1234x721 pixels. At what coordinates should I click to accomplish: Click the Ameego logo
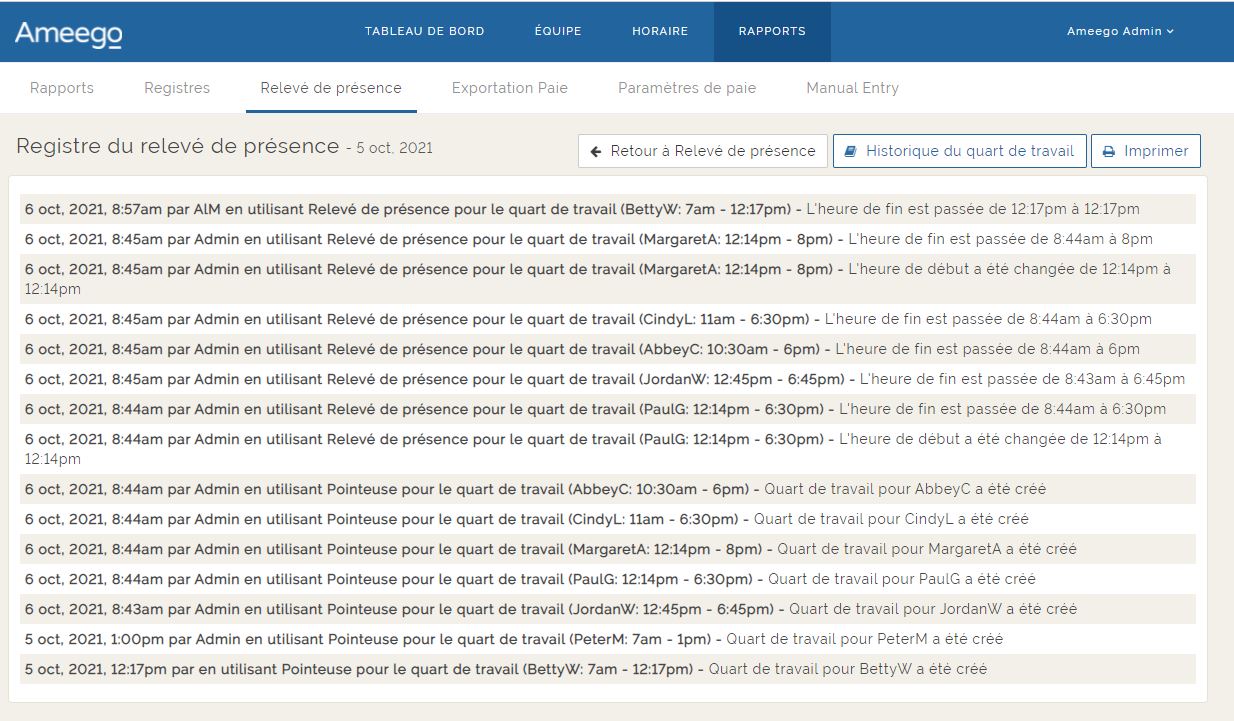pyautogui.click(x=68, y=33)
